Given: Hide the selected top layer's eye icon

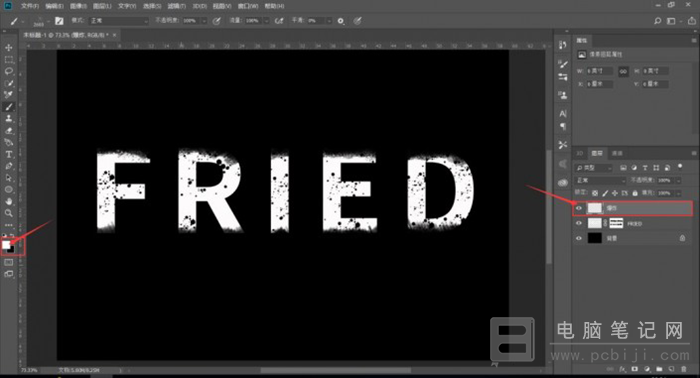Looking at the screenshot, I should click(579, 208).
